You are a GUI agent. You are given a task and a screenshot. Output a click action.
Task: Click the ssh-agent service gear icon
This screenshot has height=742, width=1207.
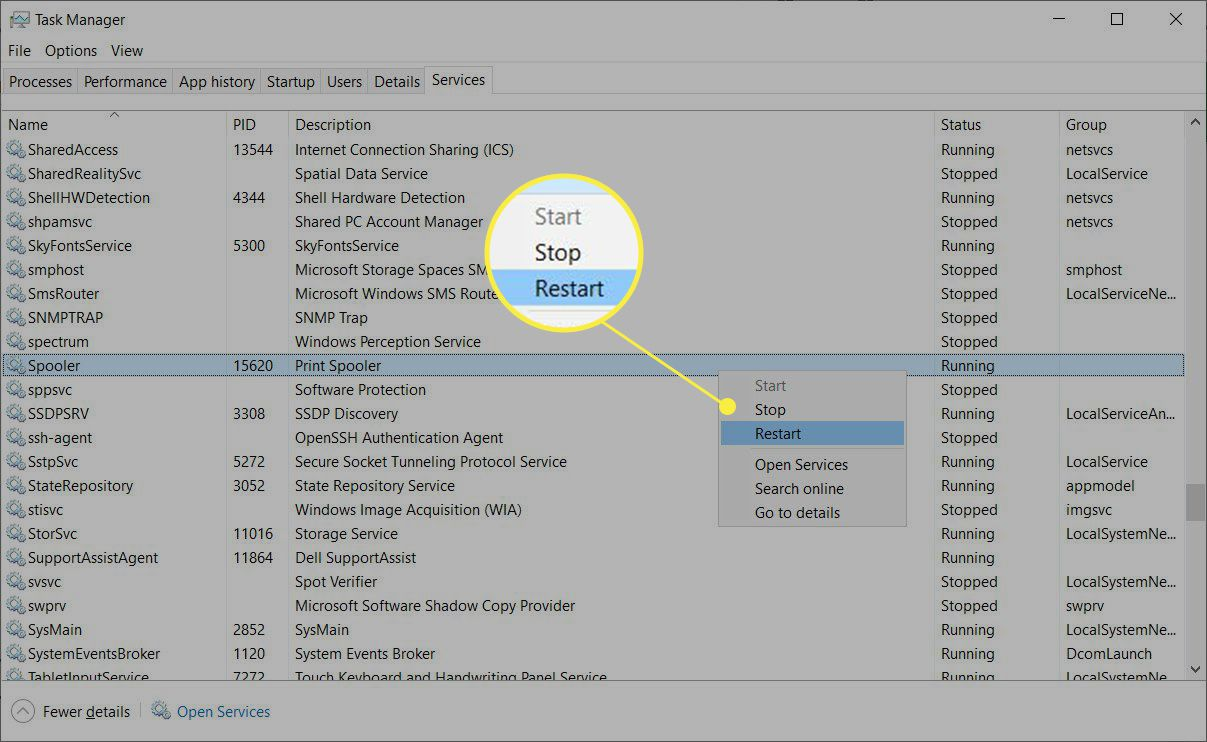click(x=15, y=438)
